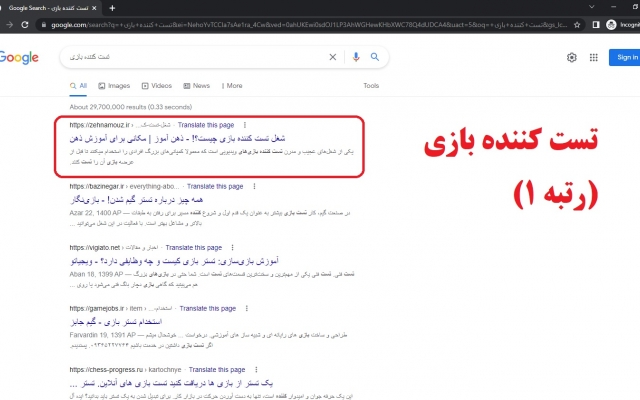Click the lock icon in address bar
The width and height of the screenshot is (640, 400).
pyautogui.click(x=44, y=25)
